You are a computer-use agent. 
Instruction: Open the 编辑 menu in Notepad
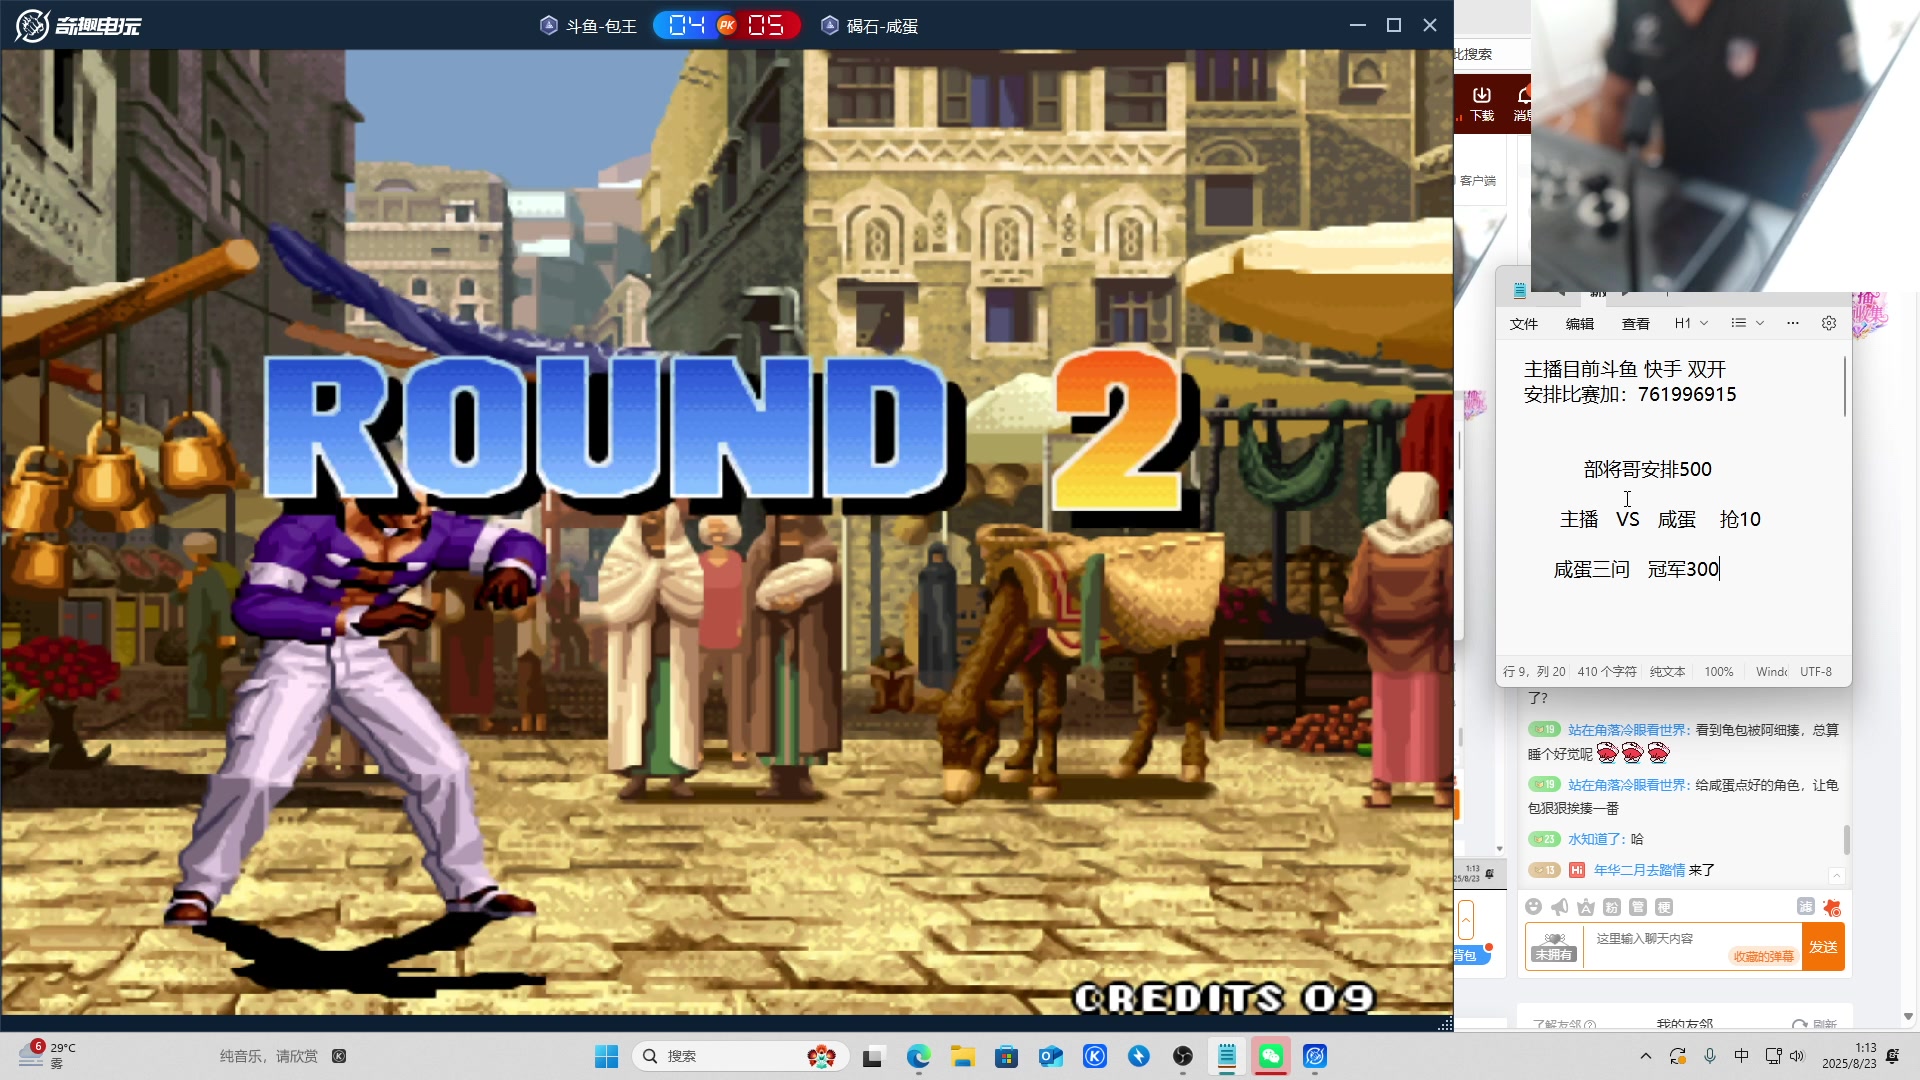tap(1580, 323)
